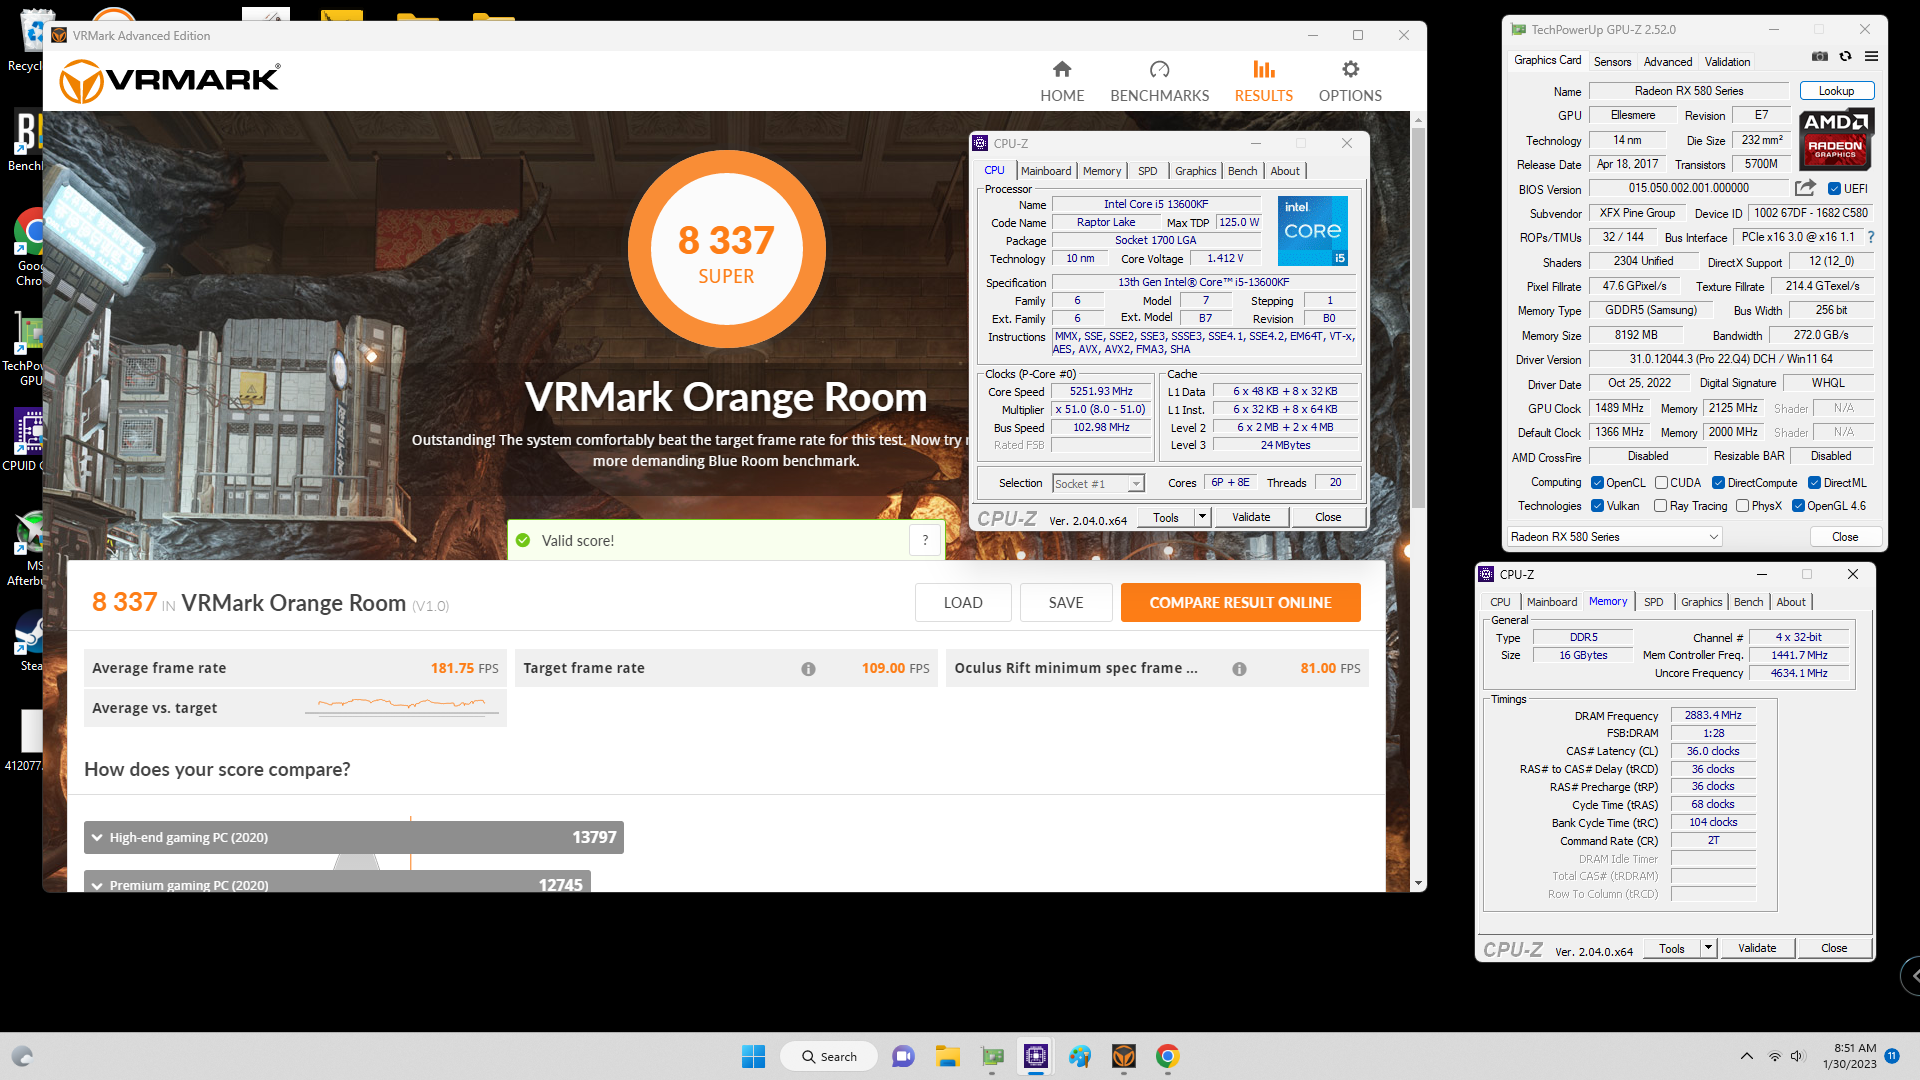The width and height of the screenshot is (1920, 1080).
Task: Open CPU-Z taskbar icon
Action: click(x=1036, y=1056)
